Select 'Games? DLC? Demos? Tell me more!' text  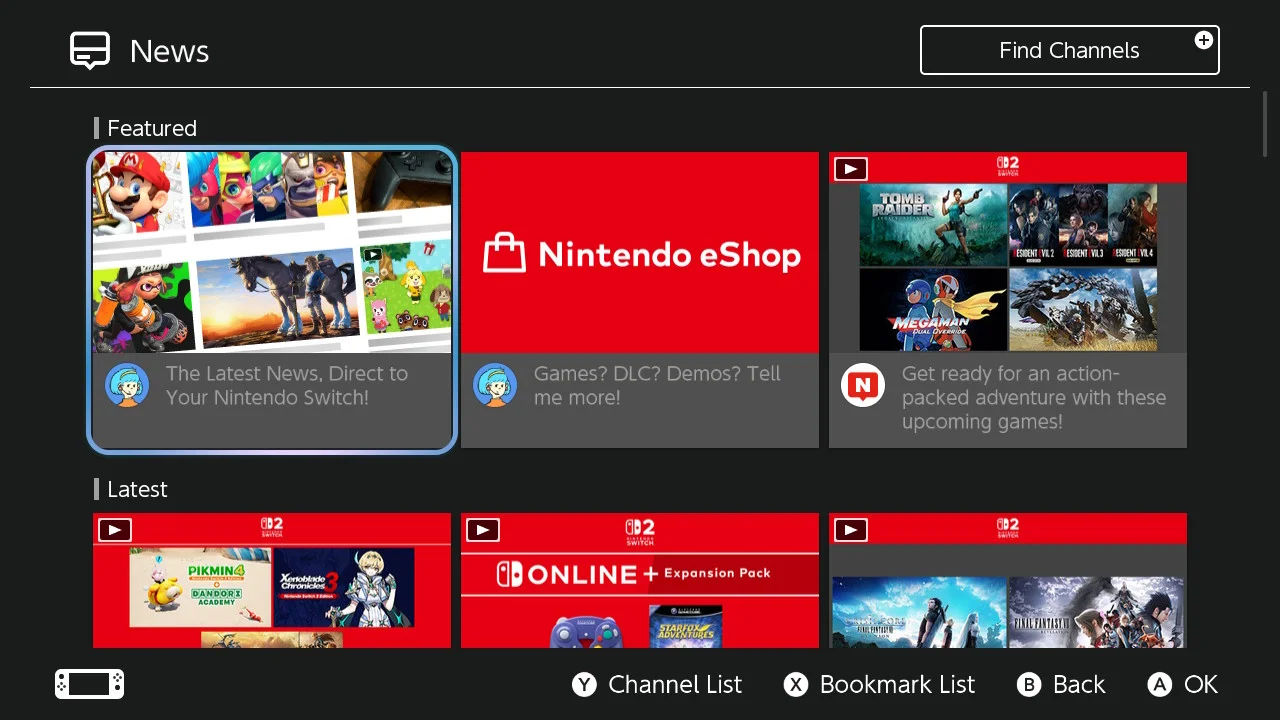click(657, 385)
